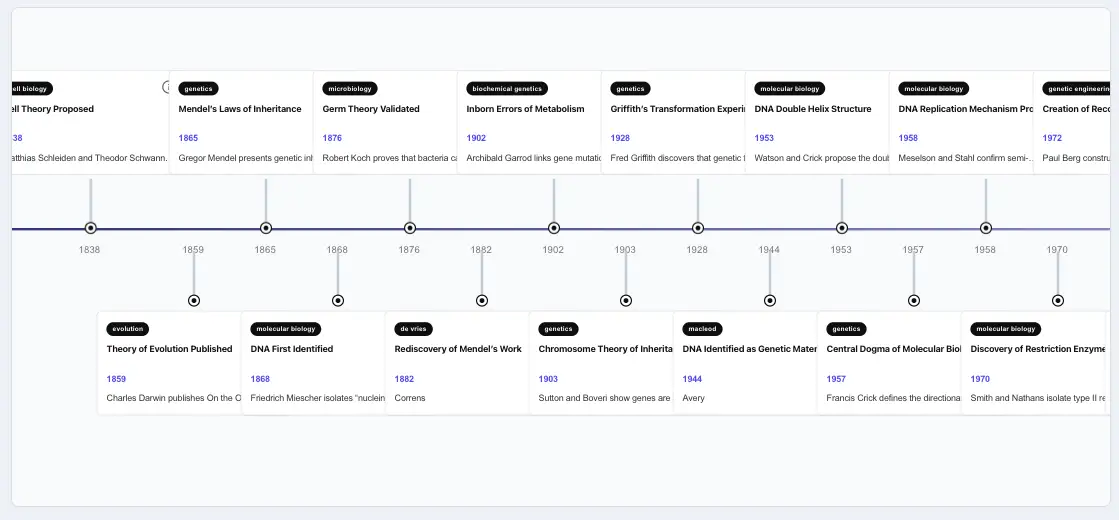Click the 1903 timeline marker dot
The image size is (1119, 520).
[x=626, y=301]
